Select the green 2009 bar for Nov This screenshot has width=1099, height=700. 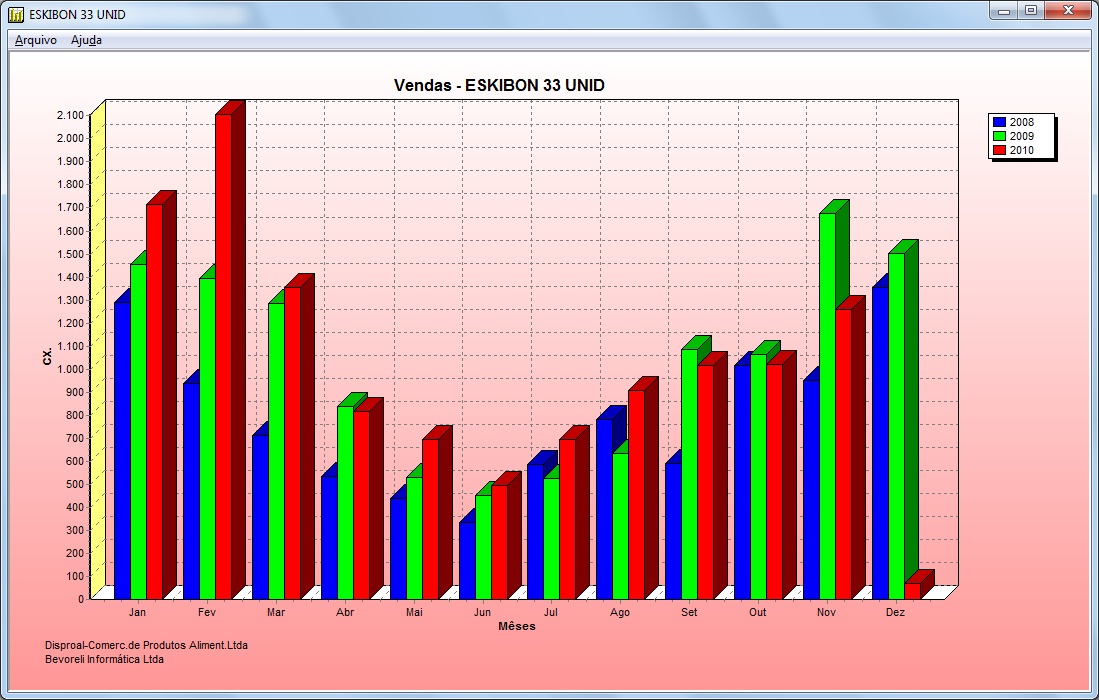click(828, 406)
